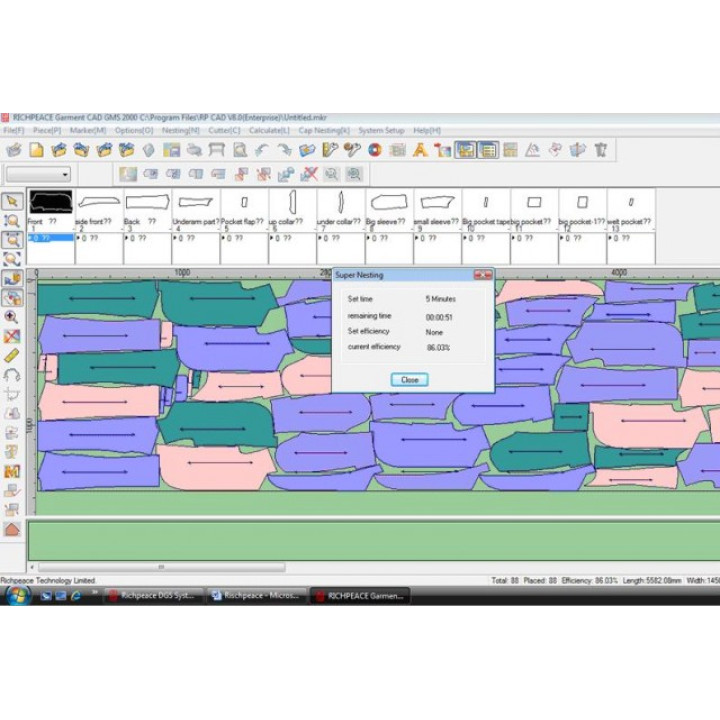Click the house-shaped icon at left toolbar bottom
Screen dimensions: 720x720
[12, 529]
